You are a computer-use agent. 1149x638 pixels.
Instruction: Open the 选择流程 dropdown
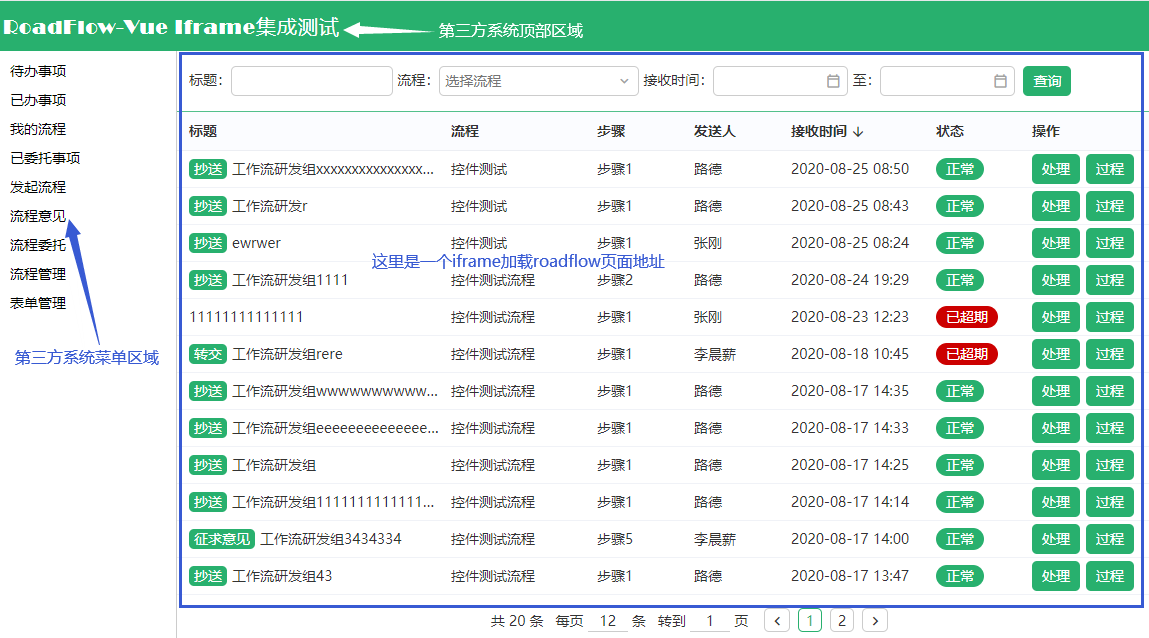537,81
